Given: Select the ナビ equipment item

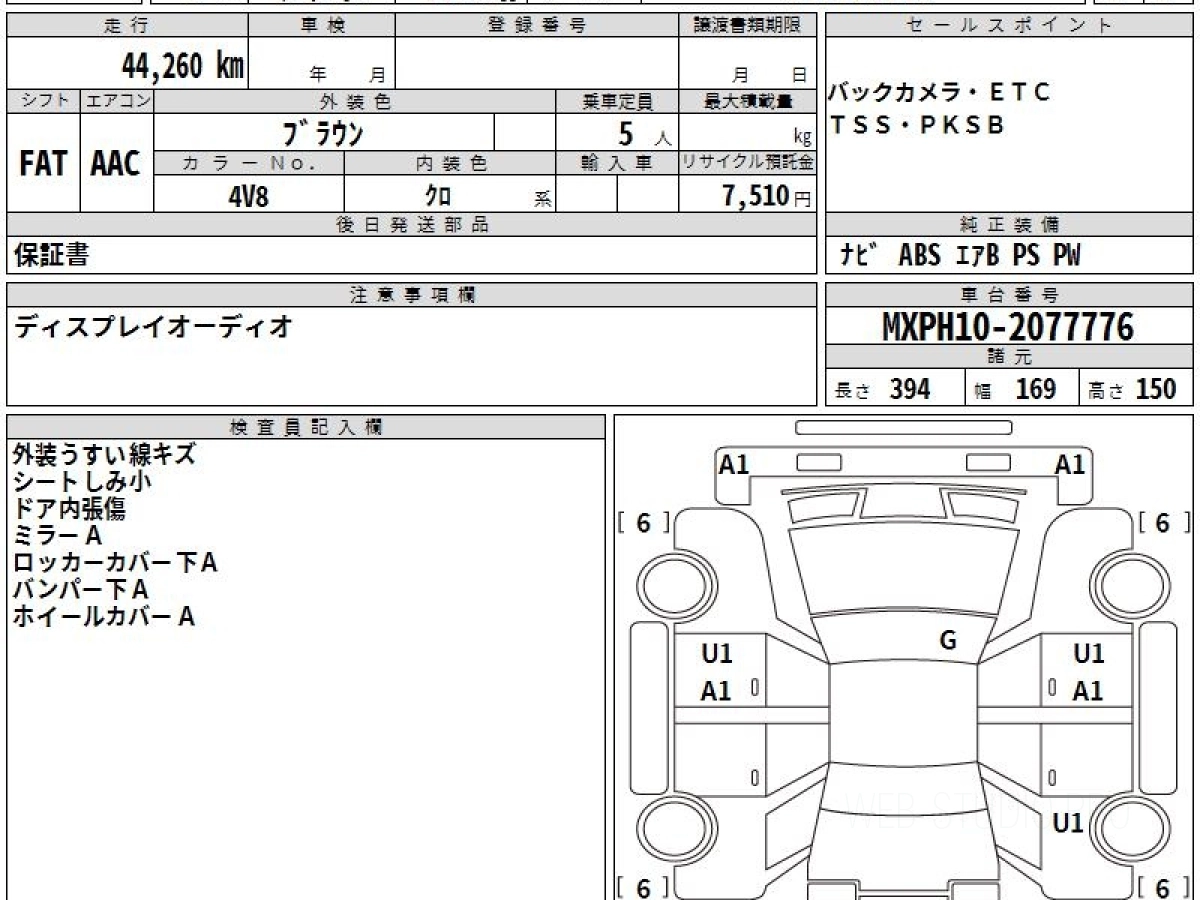Looking at the screenshot, I should (x=859, y=255).
